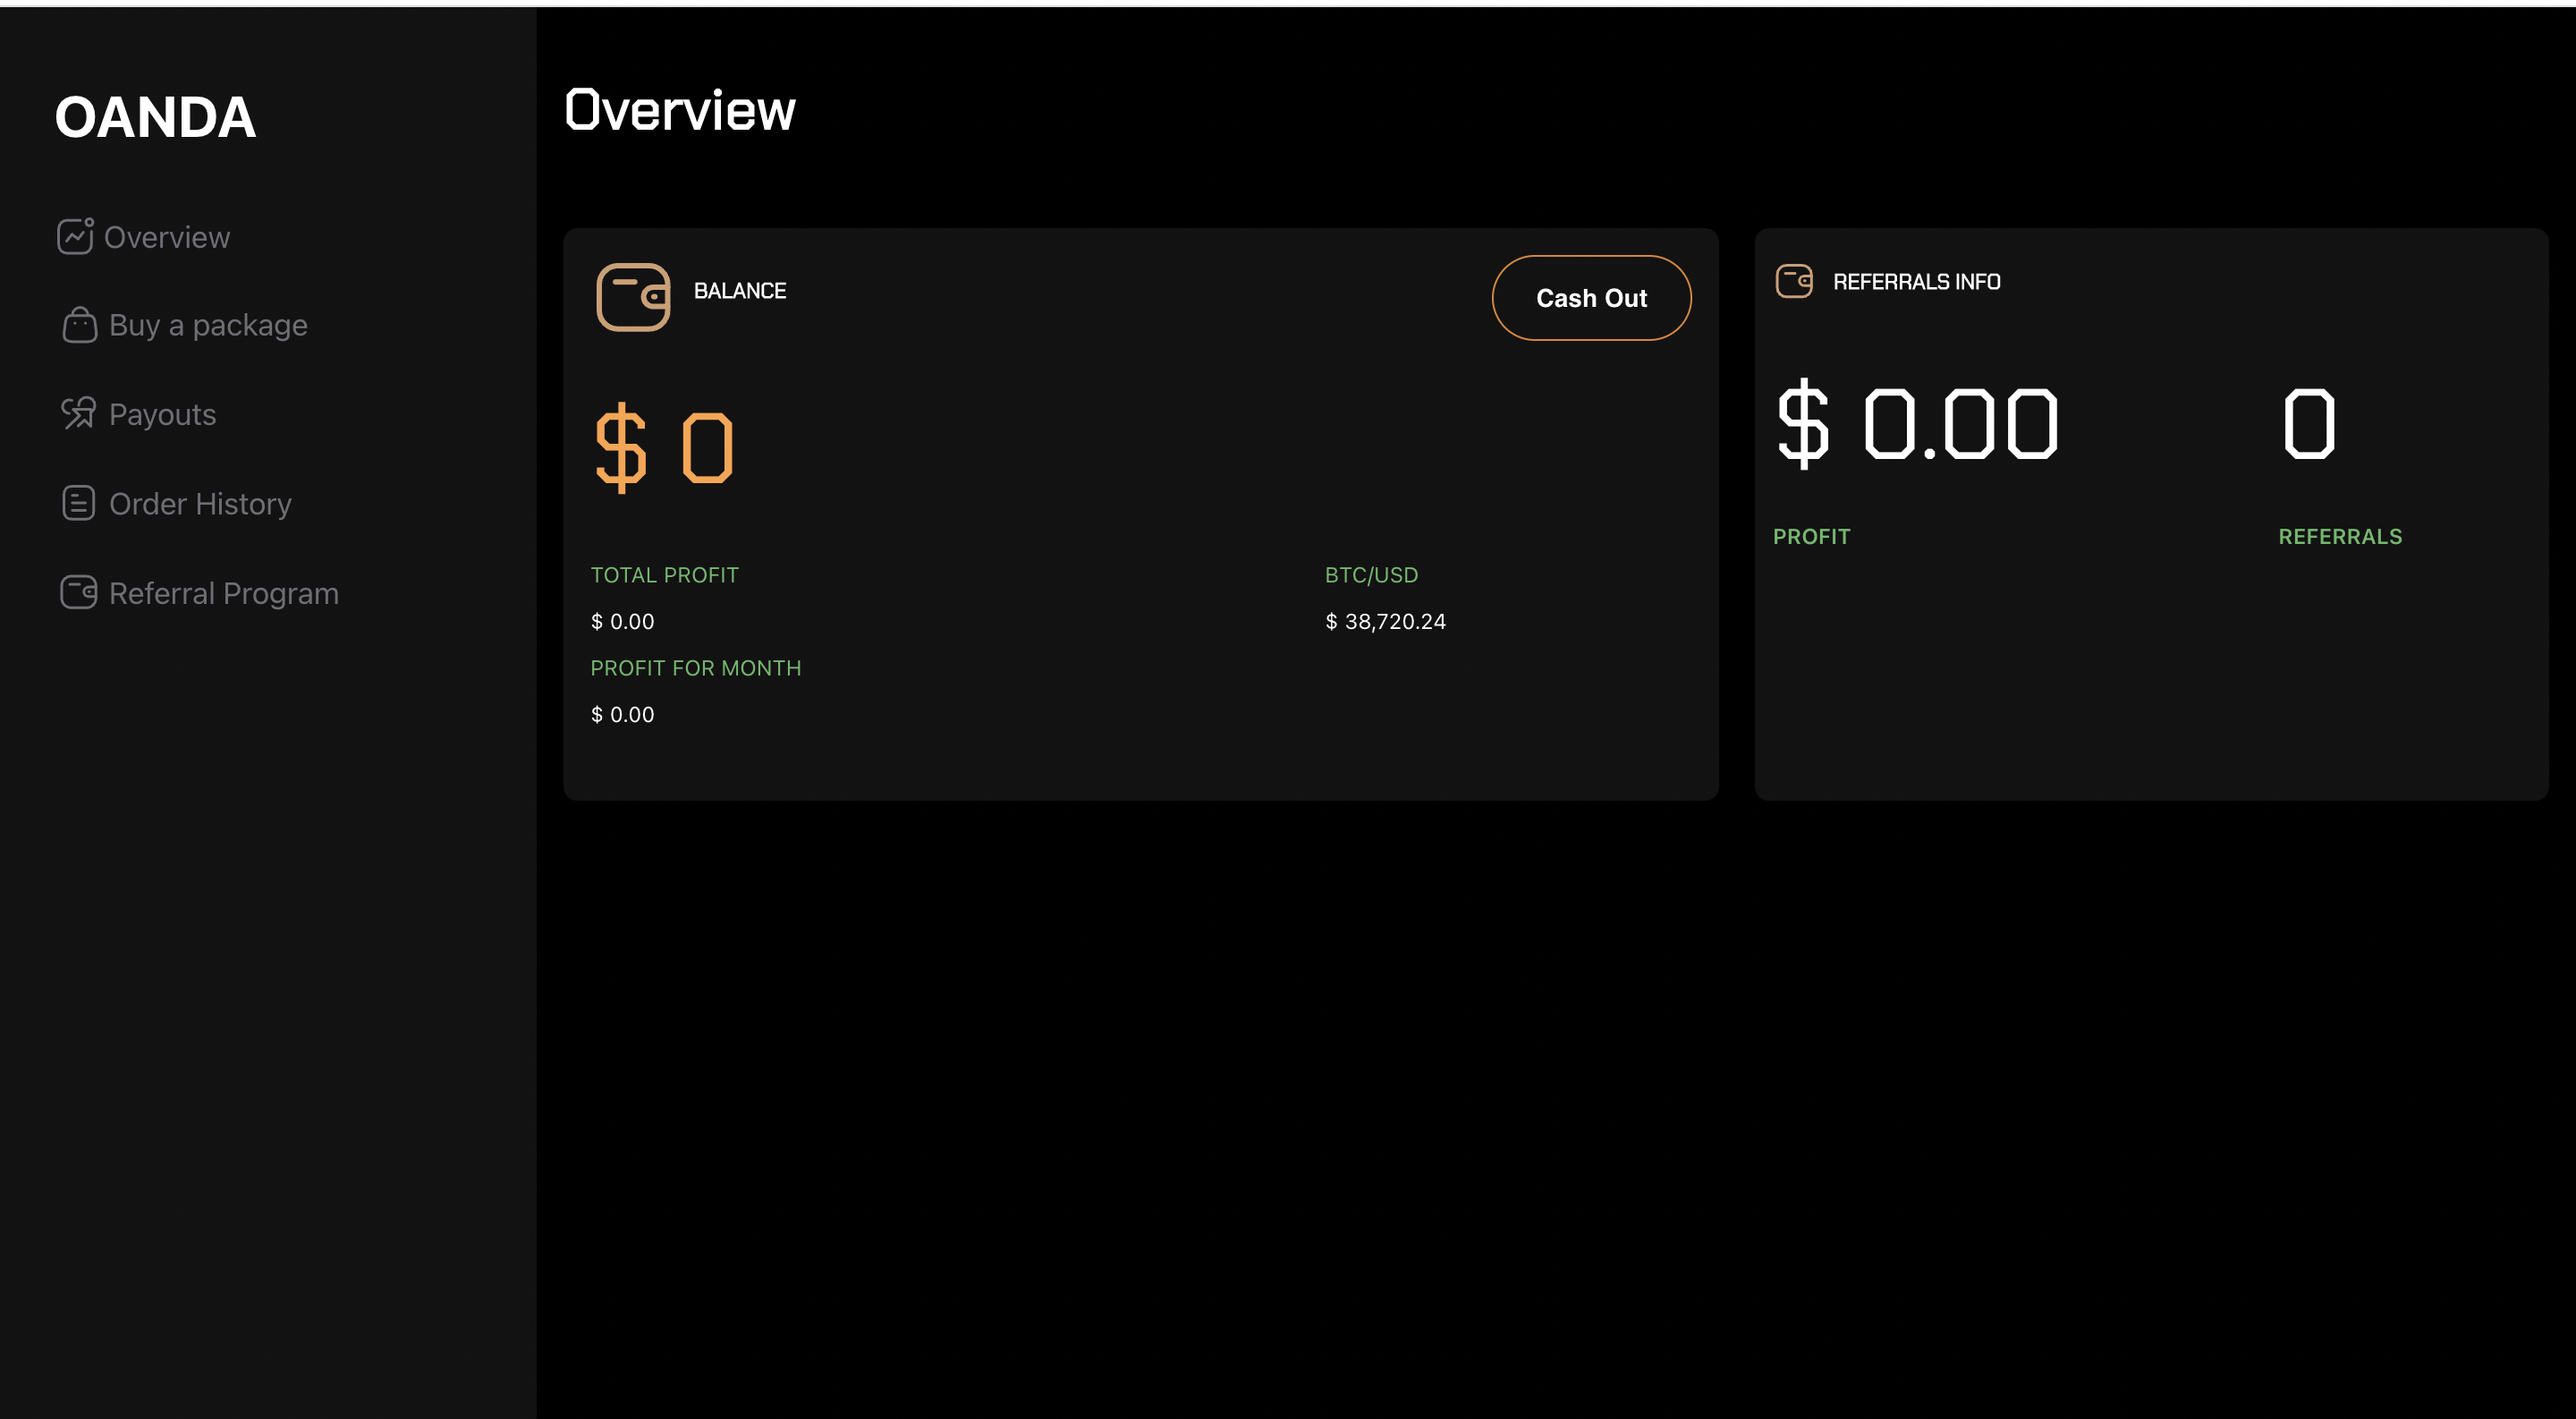The image size is (2576, 1419).
Task: Click the referrals count 0
Action: click(x=2309, y=424)
